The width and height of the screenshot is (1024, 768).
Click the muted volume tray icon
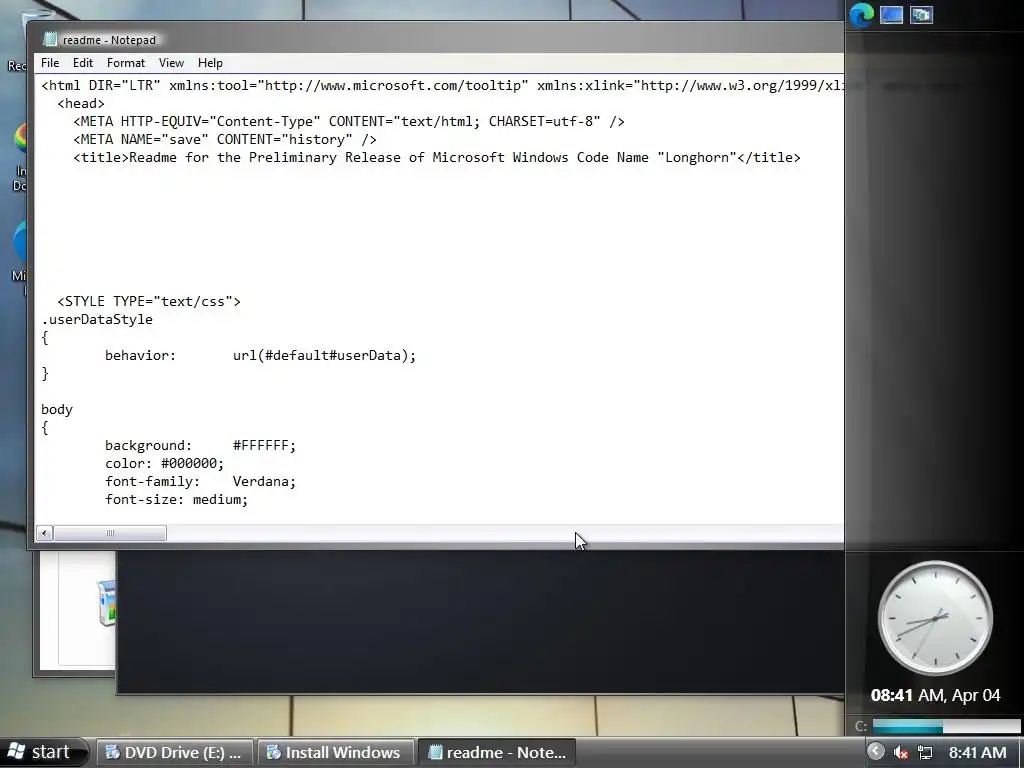click(901, 753)
